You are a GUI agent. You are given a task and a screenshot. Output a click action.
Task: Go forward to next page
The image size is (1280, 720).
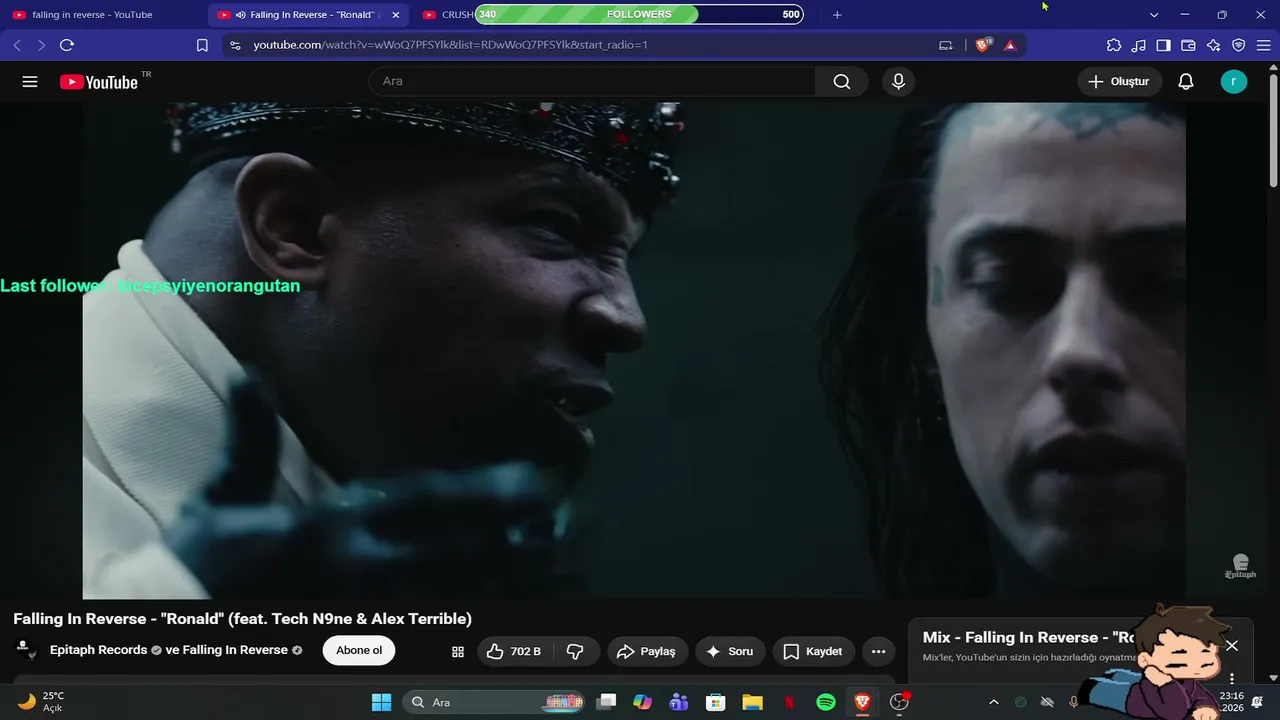coord(41,45)
